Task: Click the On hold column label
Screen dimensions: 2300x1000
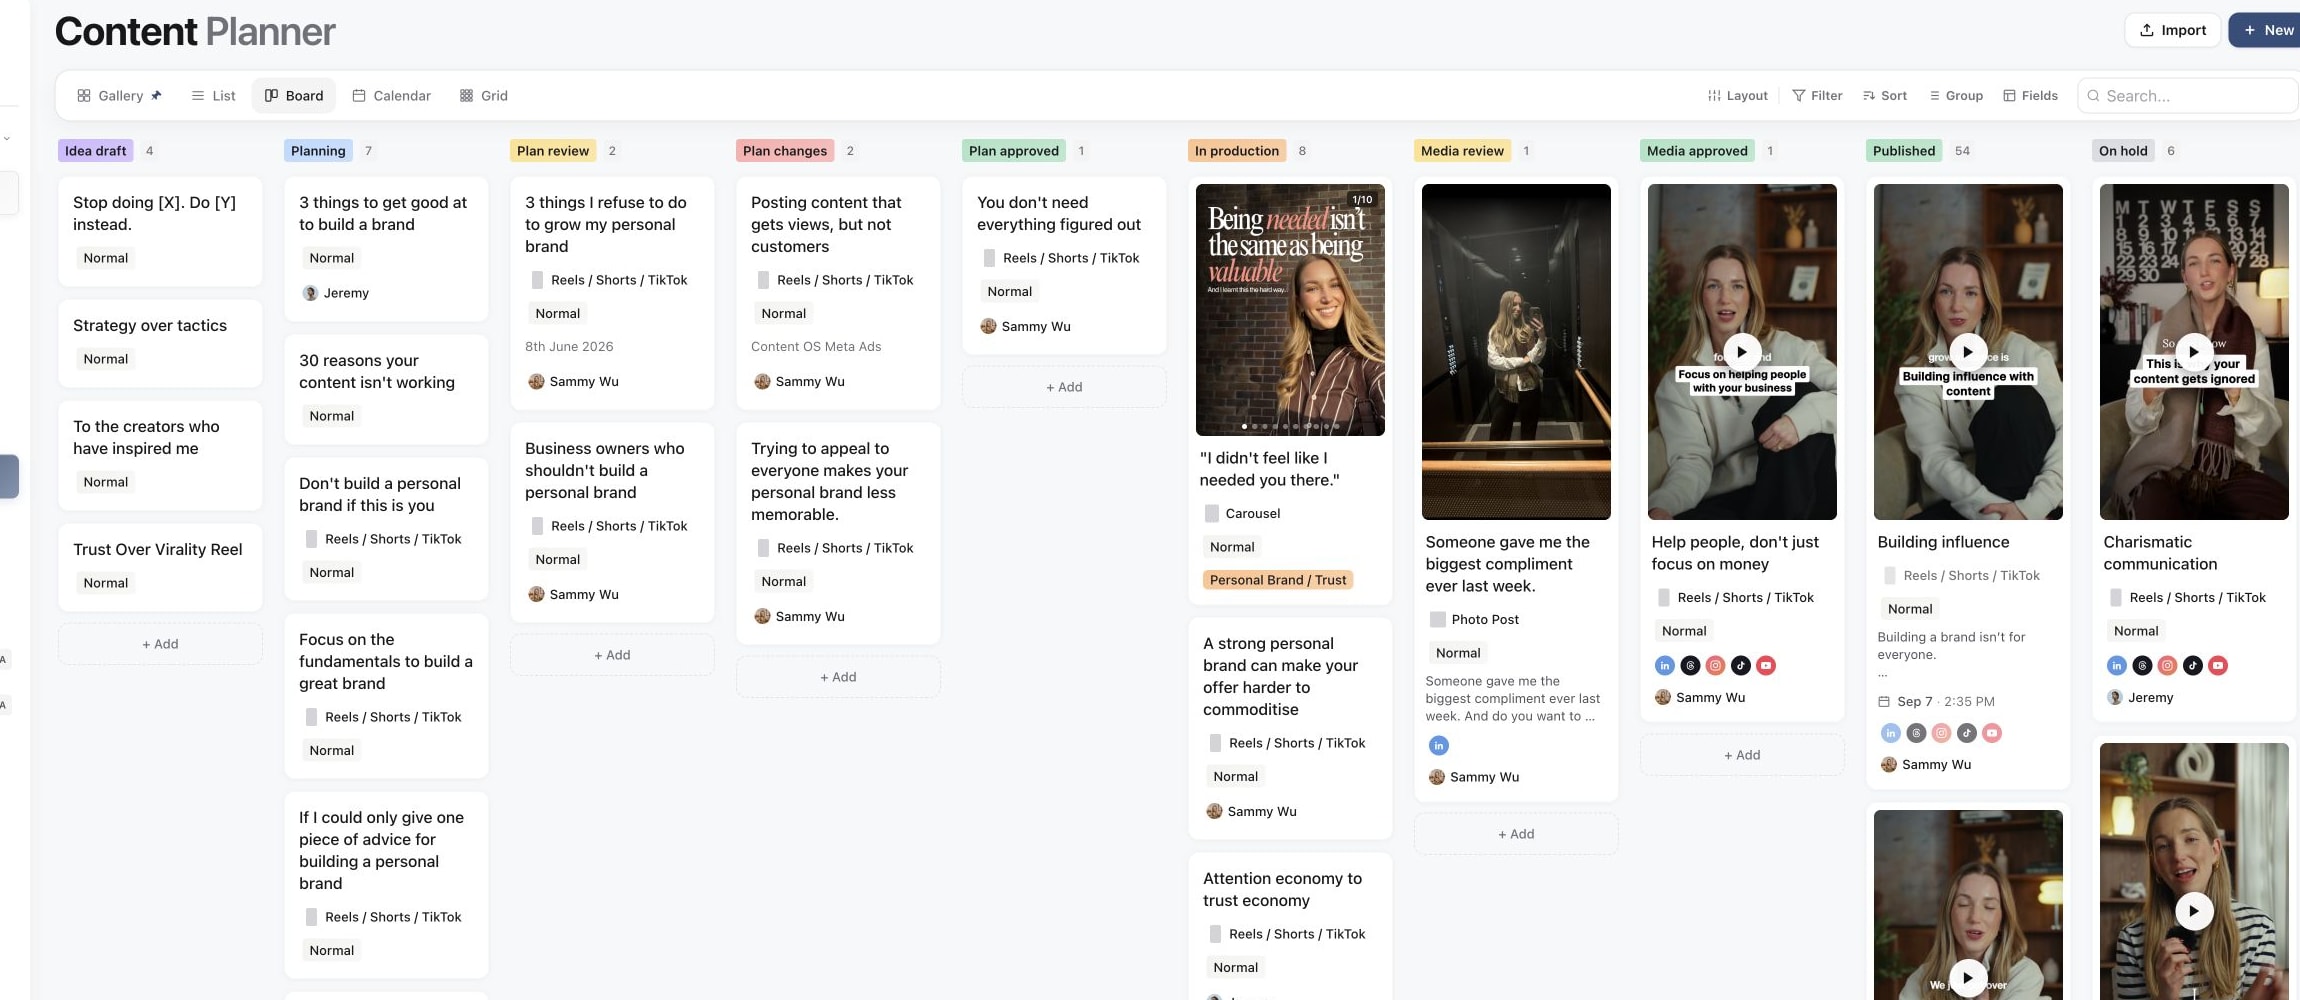Action: pyautogui.click(x=2123, y=151)
